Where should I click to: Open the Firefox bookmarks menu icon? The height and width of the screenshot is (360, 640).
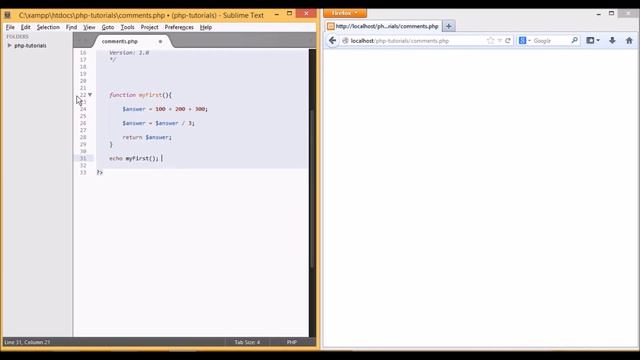(590, 40)
